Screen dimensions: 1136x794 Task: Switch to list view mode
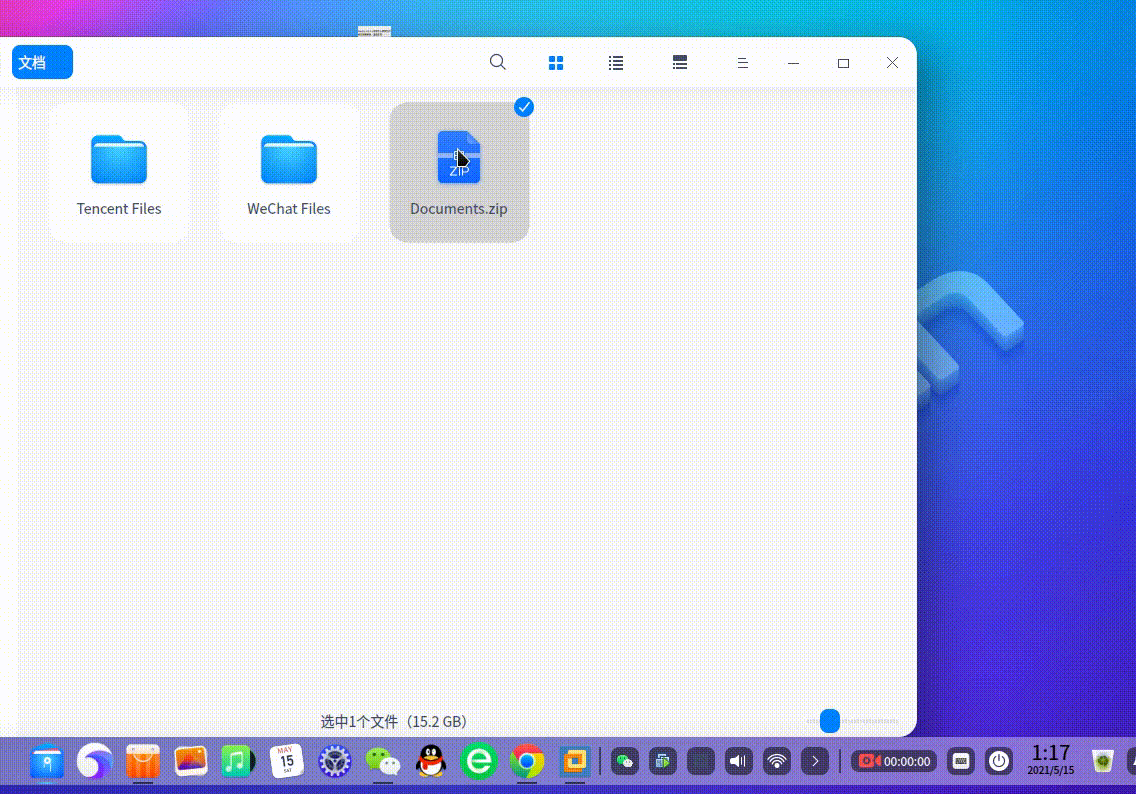(x=616, y=63)
